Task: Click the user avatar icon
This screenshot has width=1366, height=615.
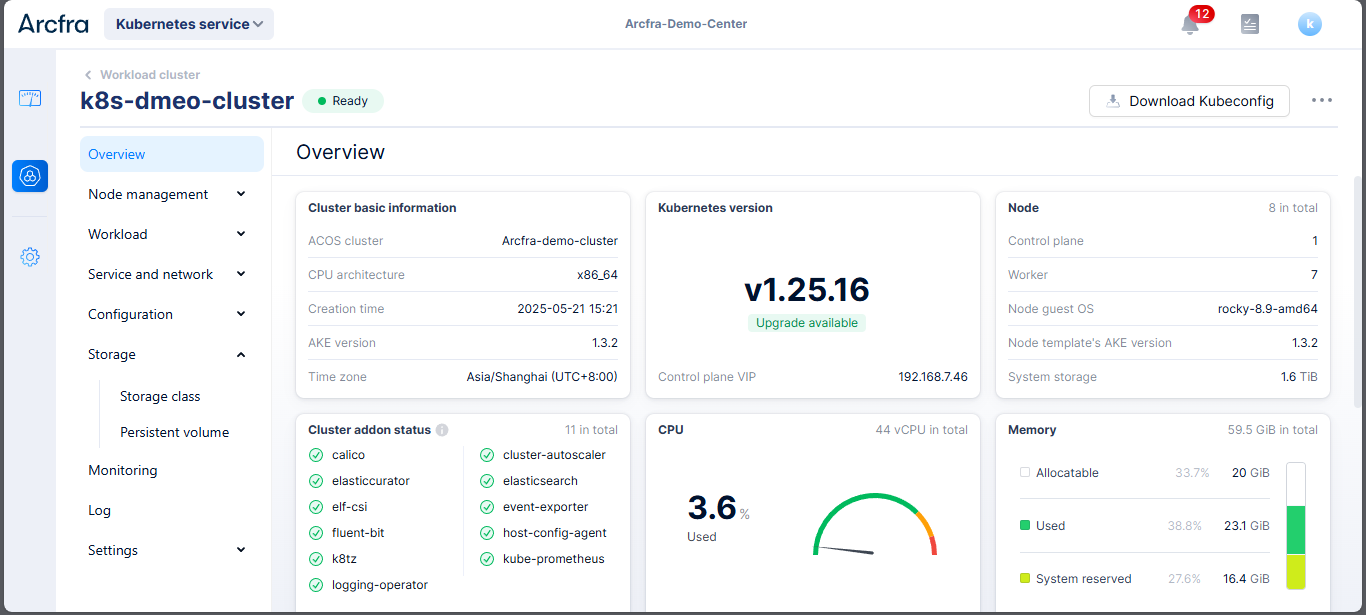Action: coord(1309,24)
